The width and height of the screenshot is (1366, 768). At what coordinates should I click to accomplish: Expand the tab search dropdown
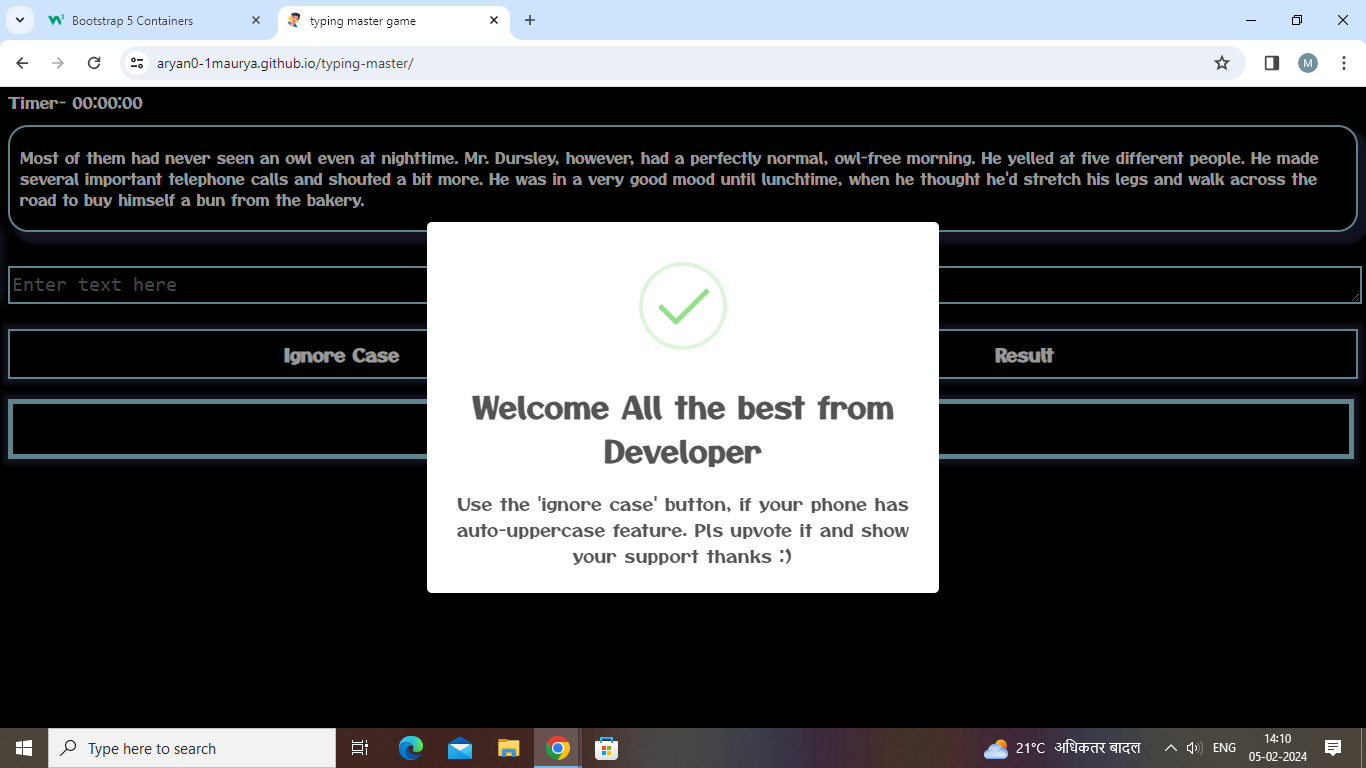(19, 20)
